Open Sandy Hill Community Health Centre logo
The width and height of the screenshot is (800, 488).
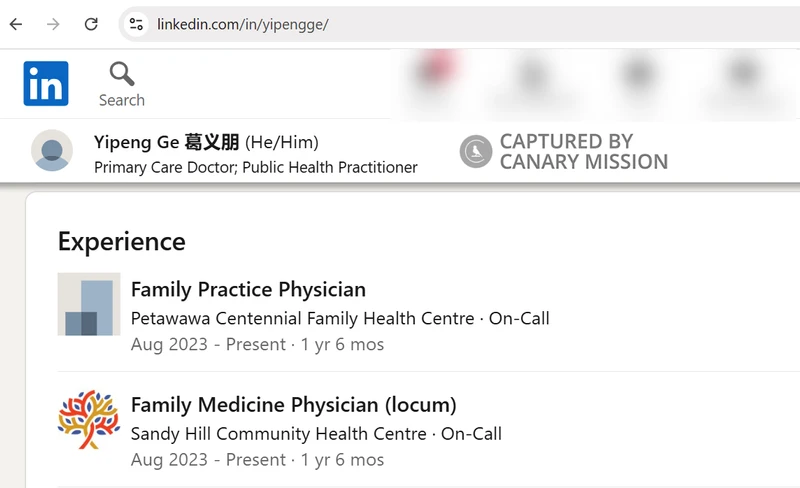(x=89, y=420)
